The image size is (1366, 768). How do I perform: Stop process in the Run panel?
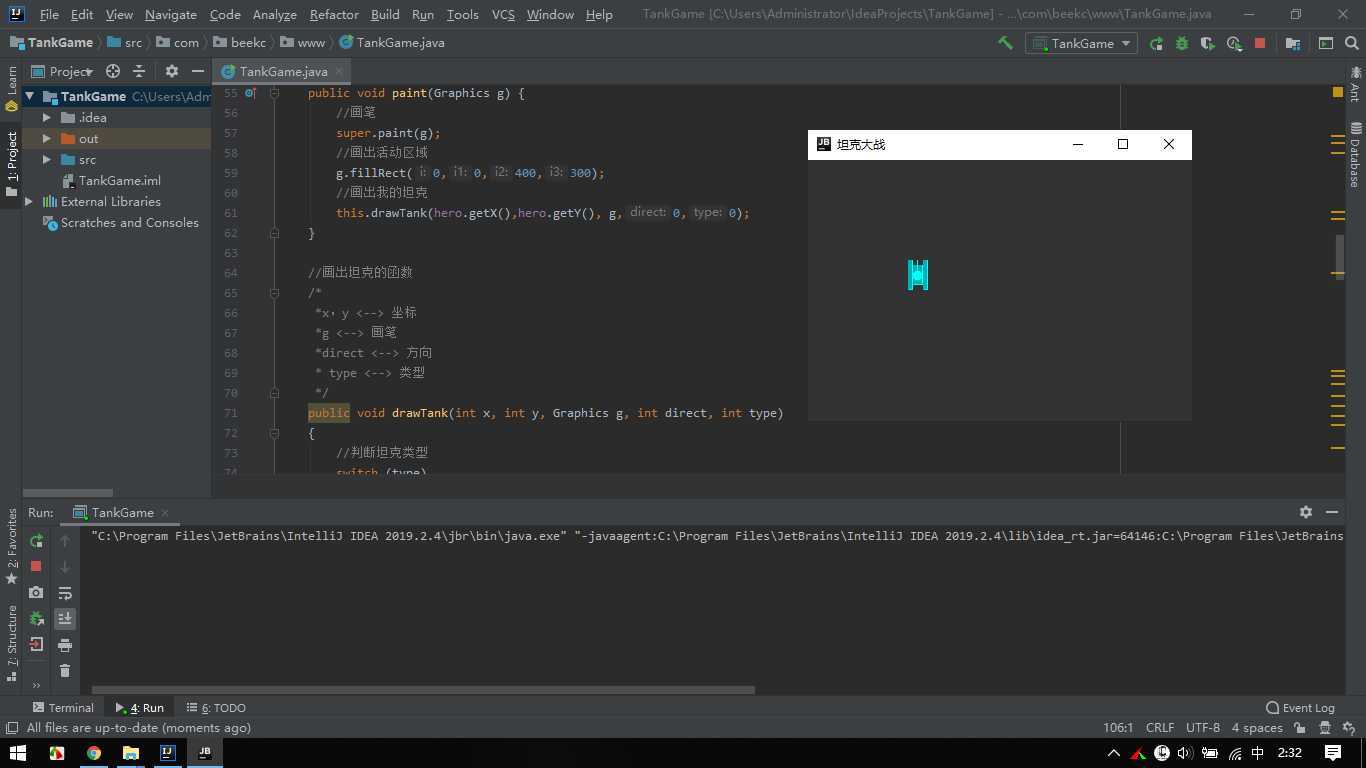(x=36, y=566)
